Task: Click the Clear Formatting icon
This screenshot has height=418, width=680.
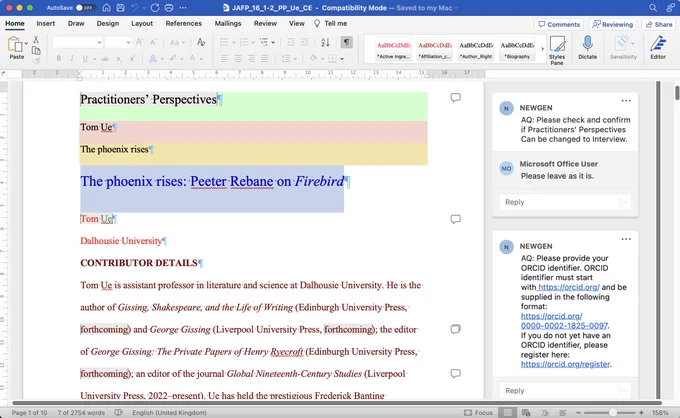Action: click(201, 42)
